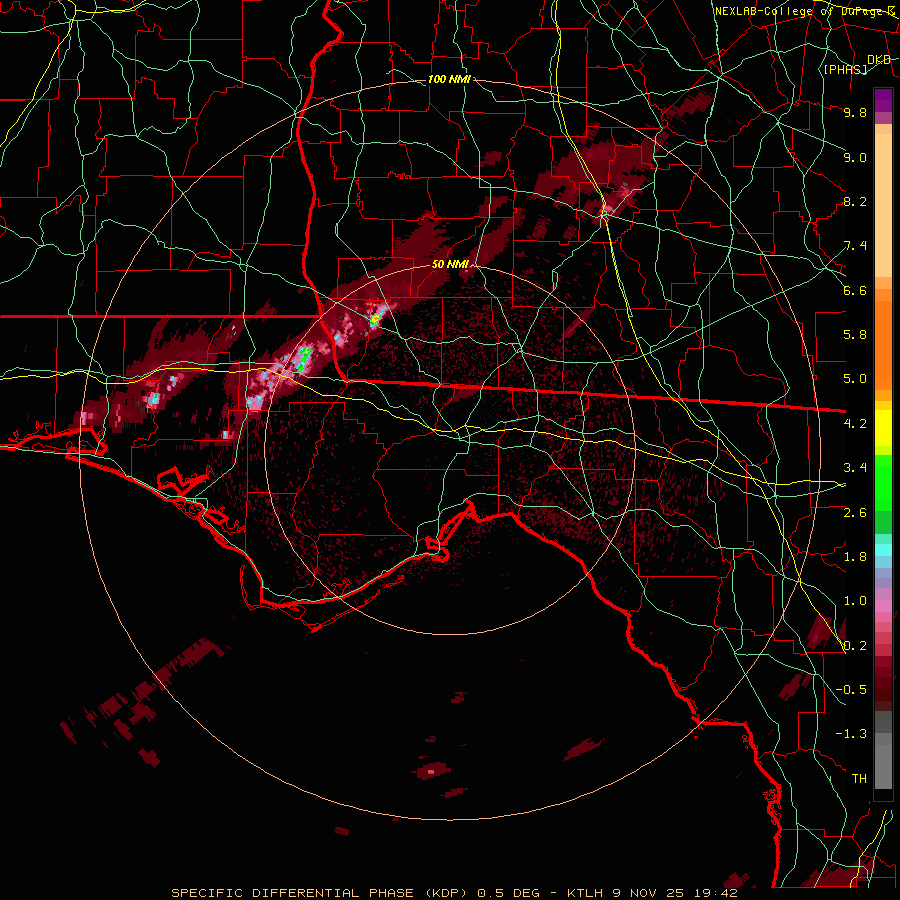Click the "8.2" scale value
Viewport: 900px width, 900px height.
(x=855, y=201)
